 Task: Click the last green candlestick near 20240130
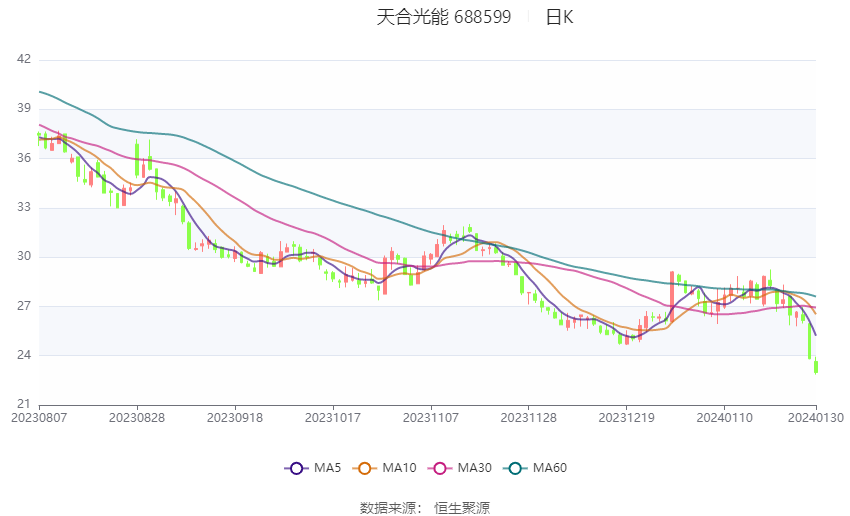click(815, 366)
